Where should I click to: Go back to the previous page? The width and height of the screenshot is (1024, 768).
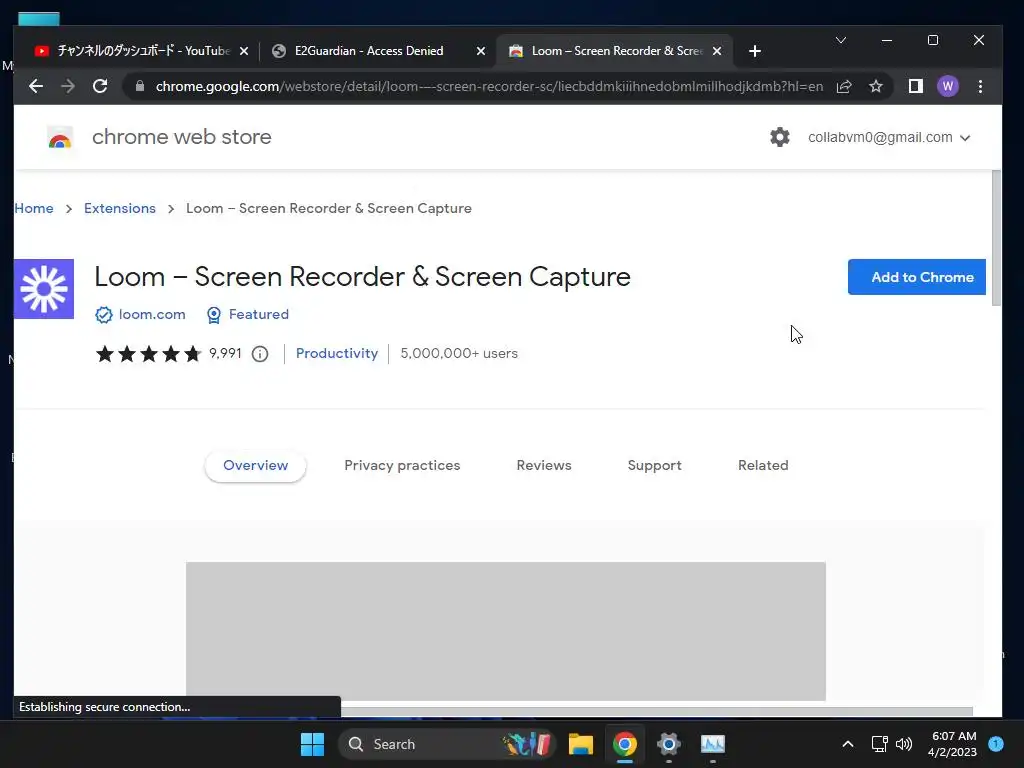tap(36, 86)
